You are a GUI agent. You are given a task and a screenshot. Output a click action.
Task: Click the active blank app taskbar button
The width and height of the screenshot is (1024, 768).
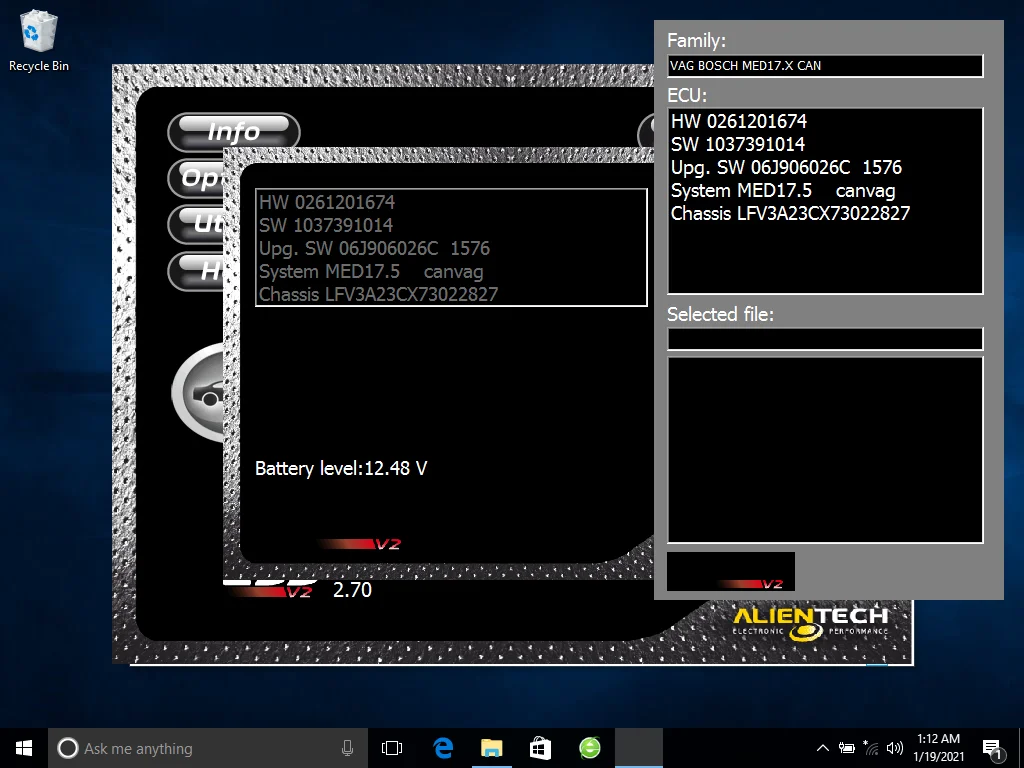coord(639,748)
